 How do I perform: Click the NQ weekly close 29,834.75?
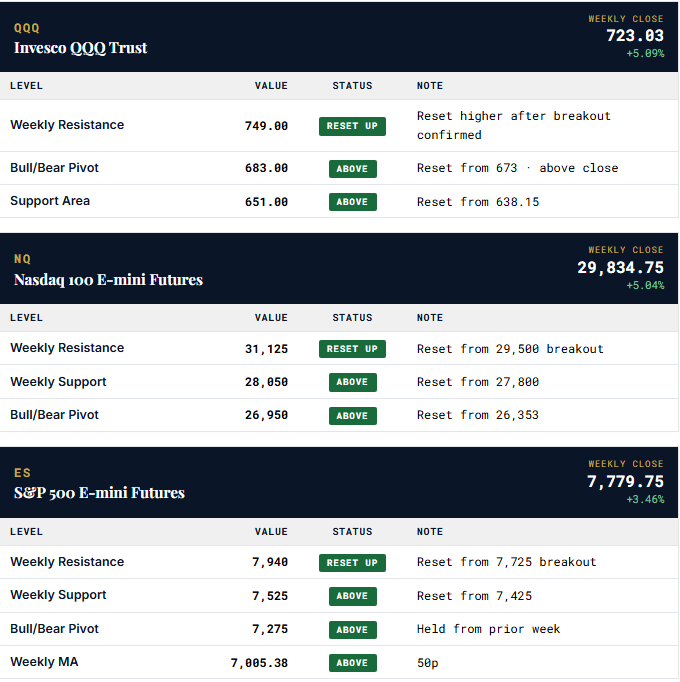[x=620, y=267]
